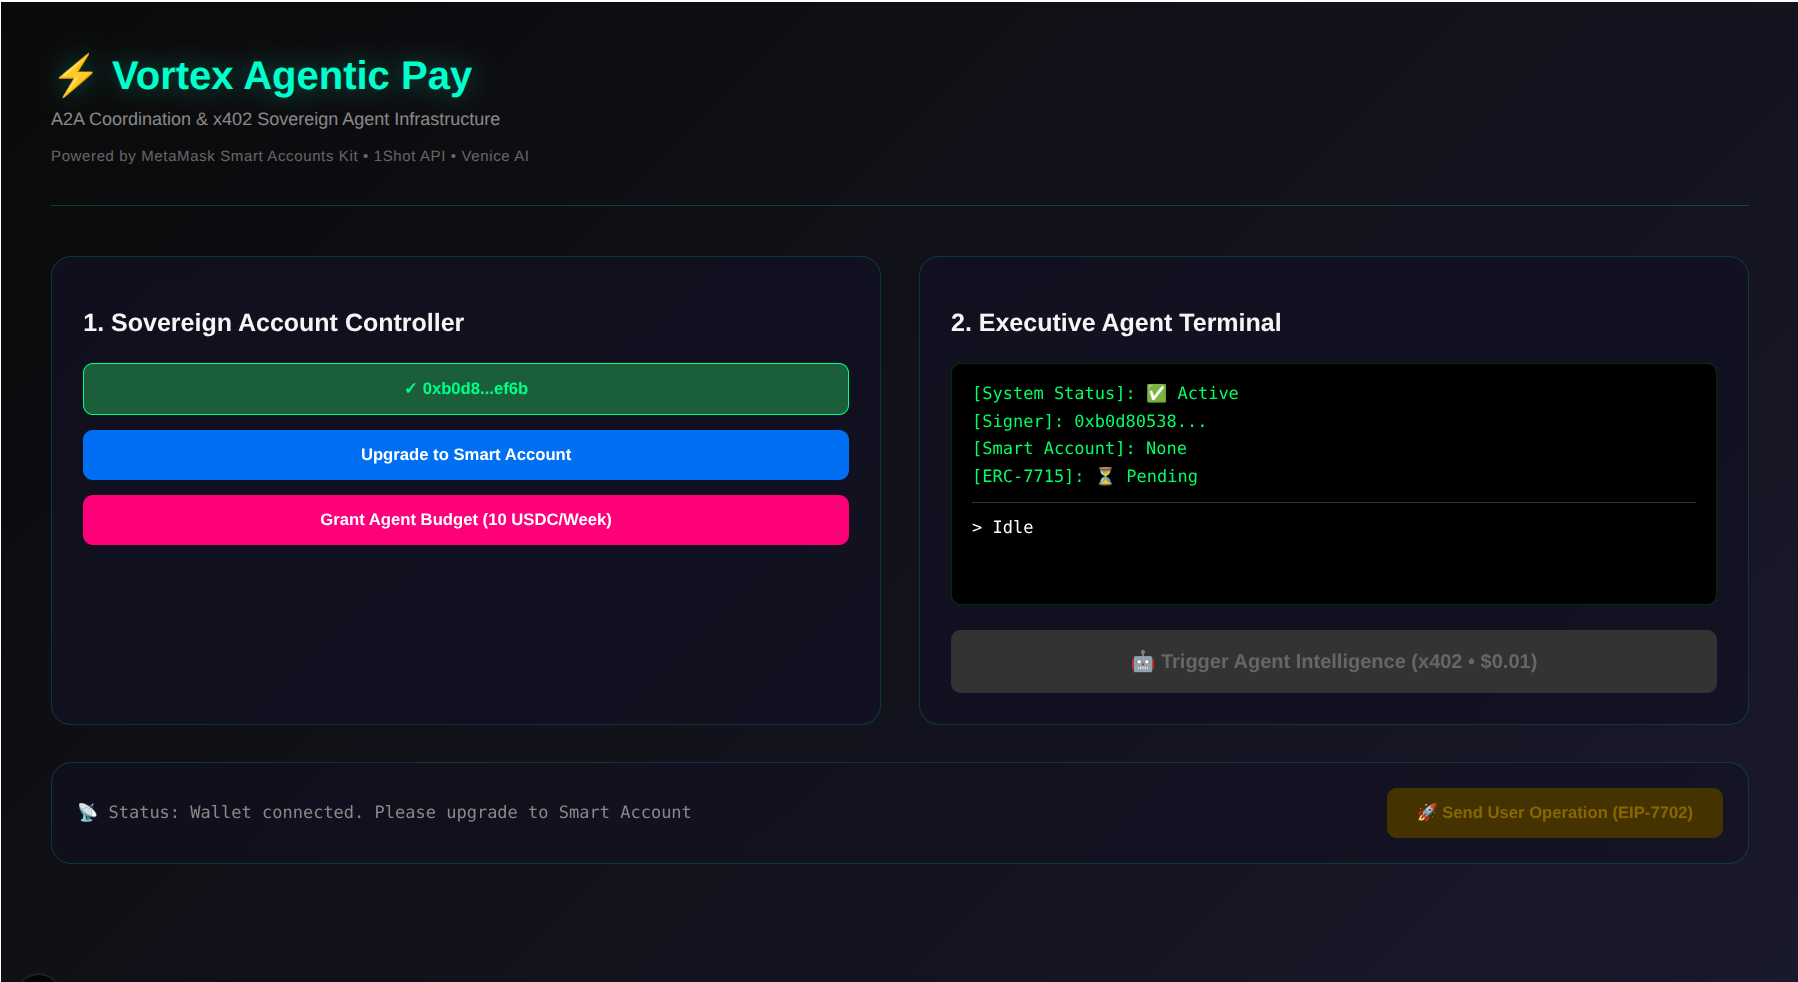Click the green checkmark Active icon
The height and width of the screenshot is (982, 1798).
1156,393
